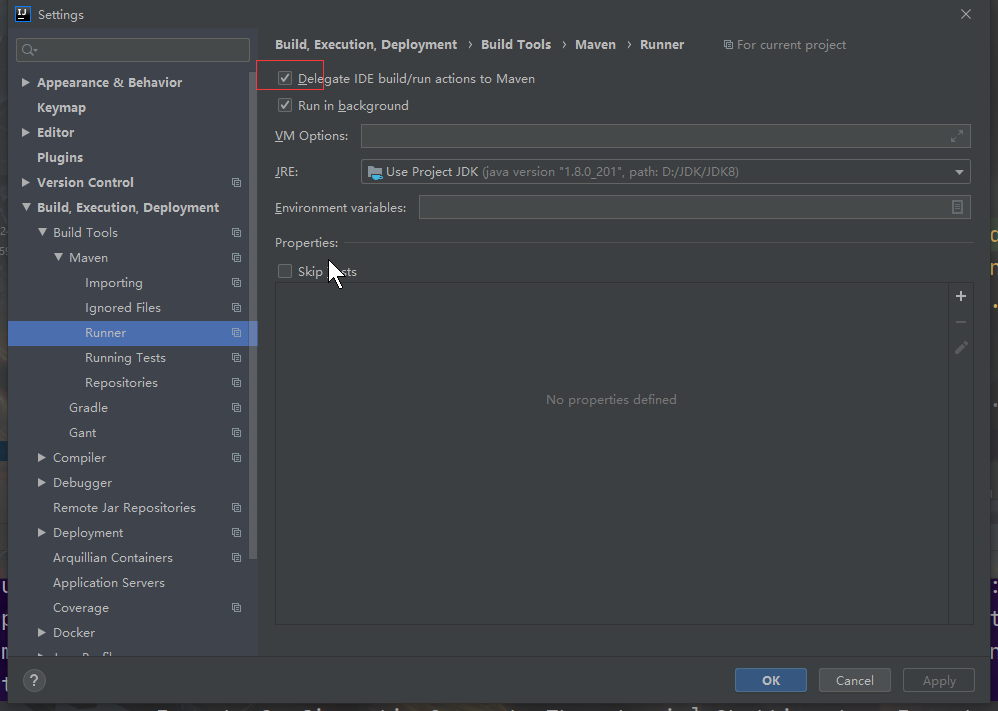This screenshot has width=998, height=711.
Task: Click the project-level icon beside Deployment
Action: tap(237, 533)
